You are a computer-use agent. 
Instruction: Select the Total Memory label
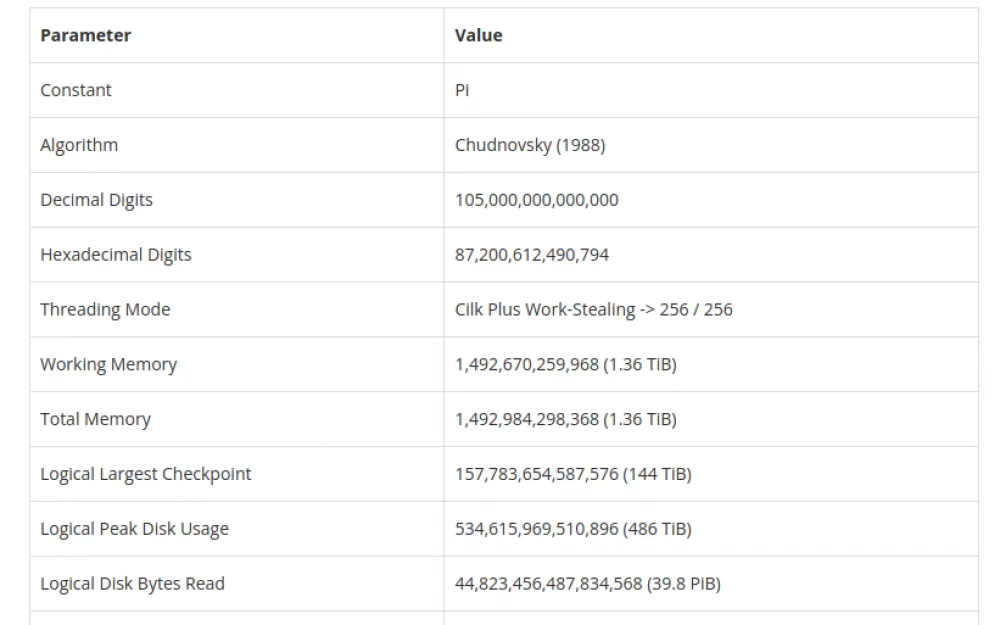tap(96, 420)
